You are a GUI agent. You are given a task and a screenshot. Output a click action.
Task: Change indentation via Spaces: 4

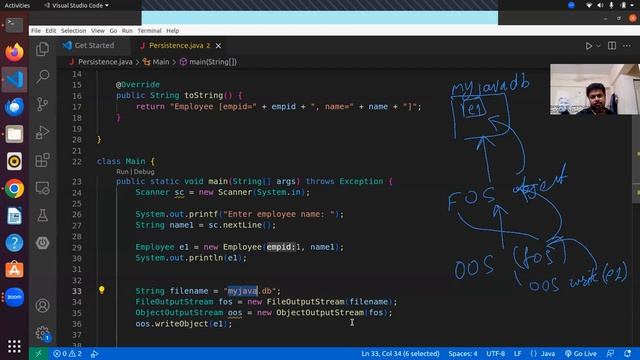462,353
